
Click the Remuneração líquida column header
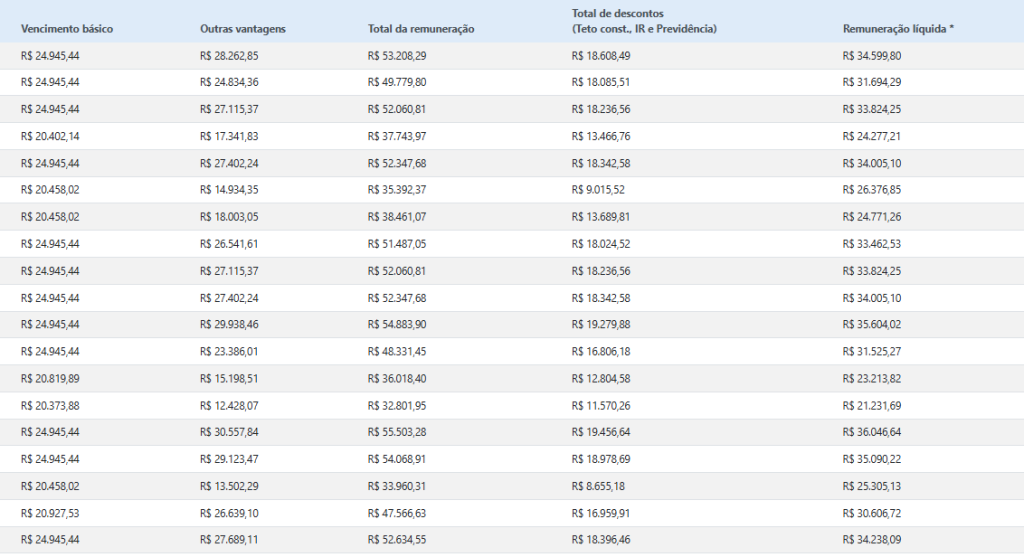[x=898, y=29]
